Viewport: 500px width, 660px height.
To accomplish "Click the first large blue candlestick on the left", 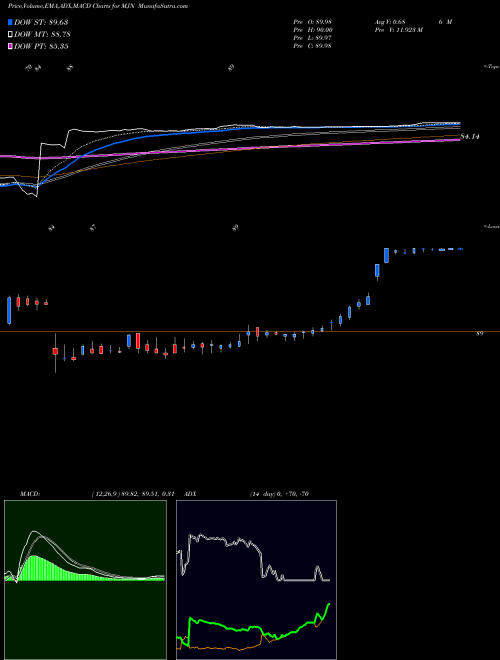I will (9, 310).
